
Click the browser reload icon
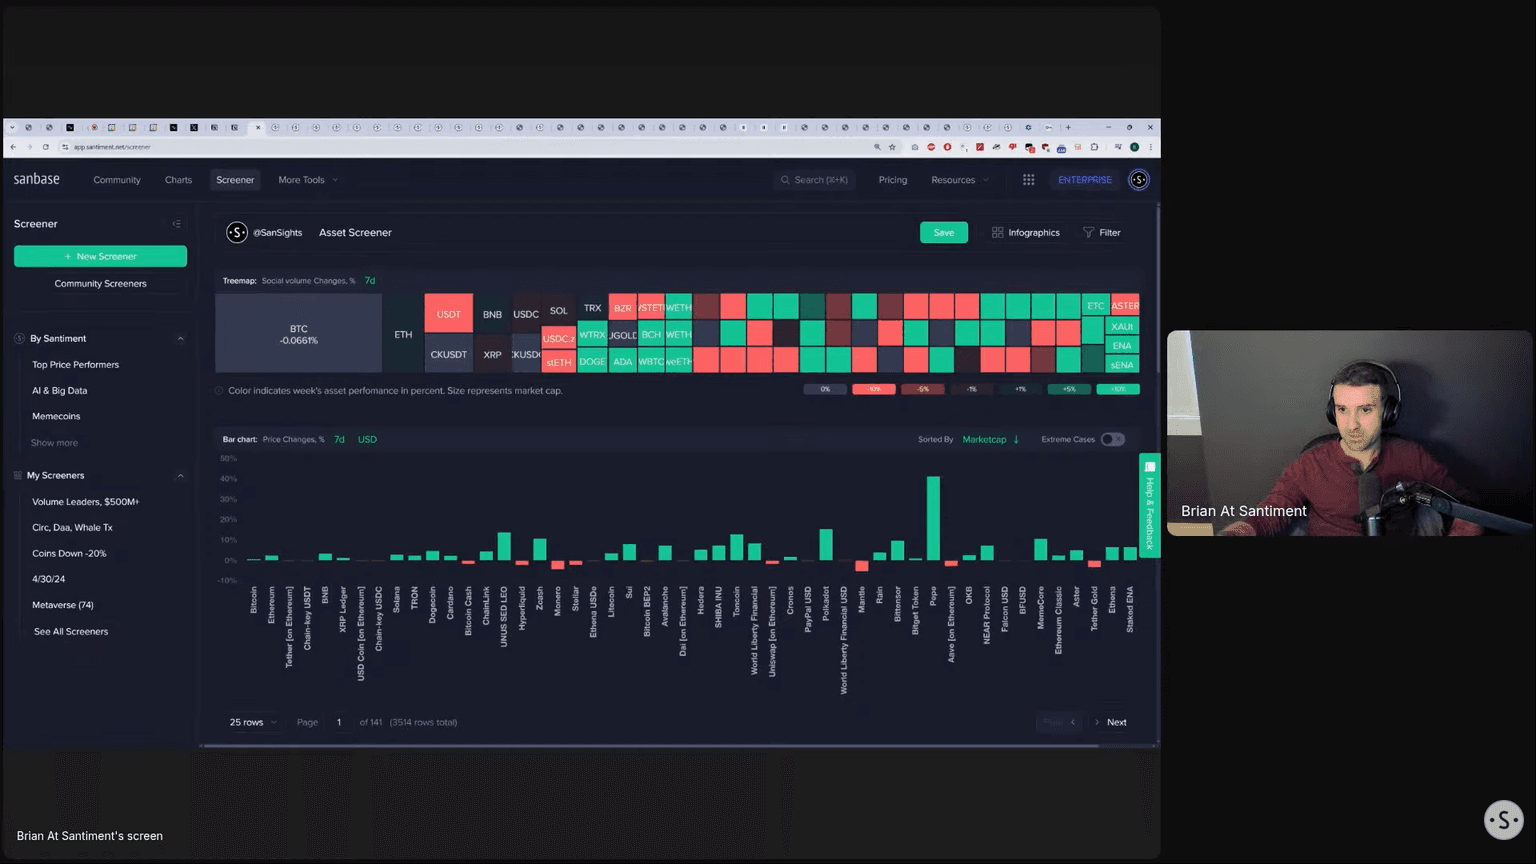(x=46, y=147)
